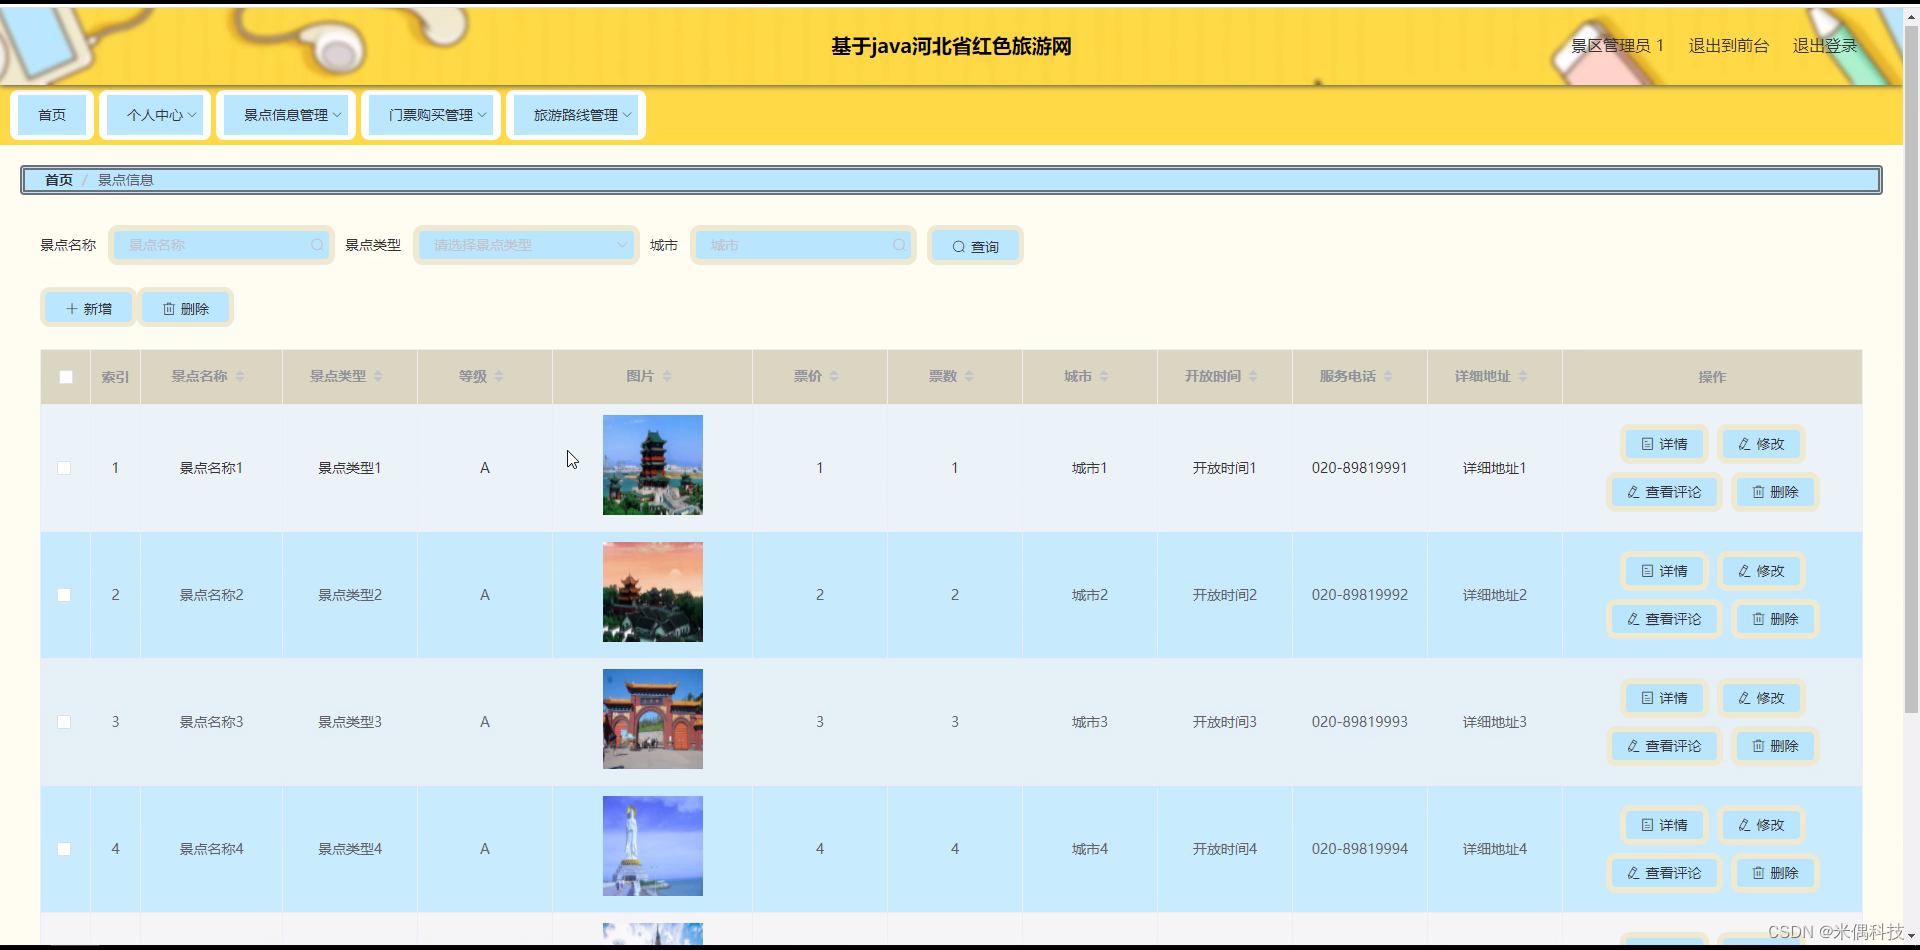Click the trash icon on top 删除 button
Screen dimensions: 1920x950
[x=169, y=308]
